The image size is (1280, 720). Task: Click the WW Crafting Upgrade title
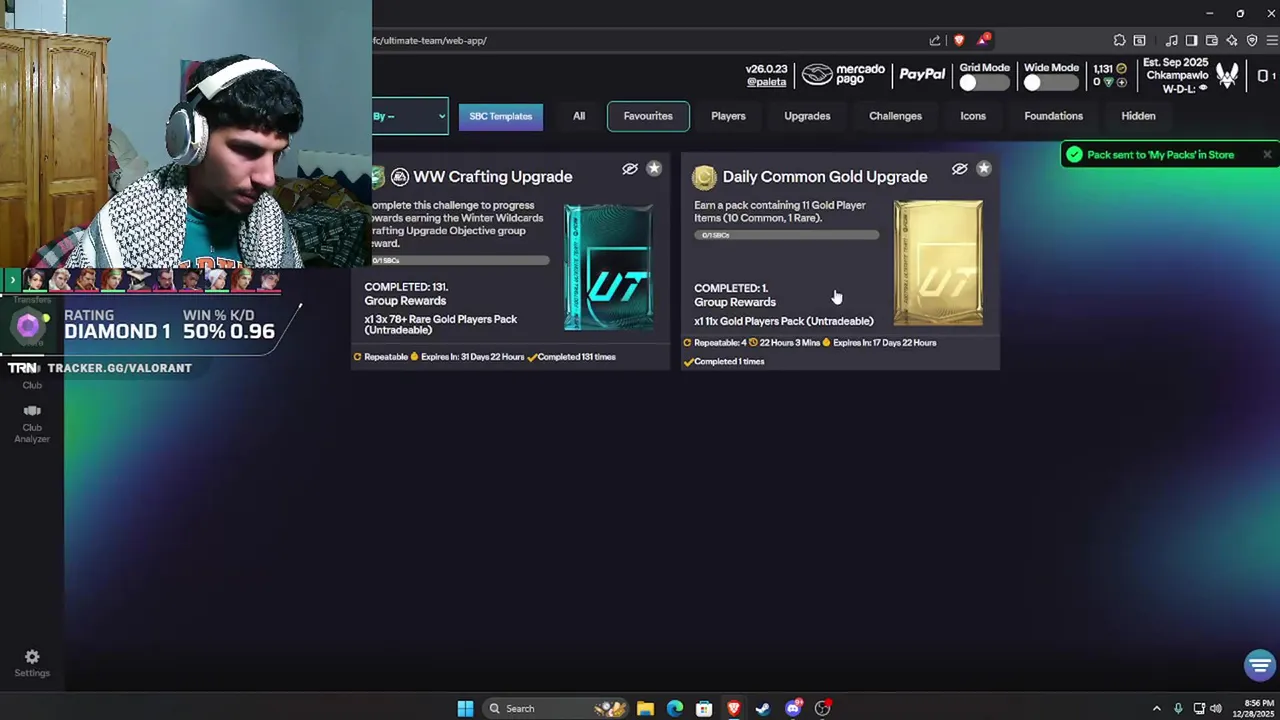[492, 177]
